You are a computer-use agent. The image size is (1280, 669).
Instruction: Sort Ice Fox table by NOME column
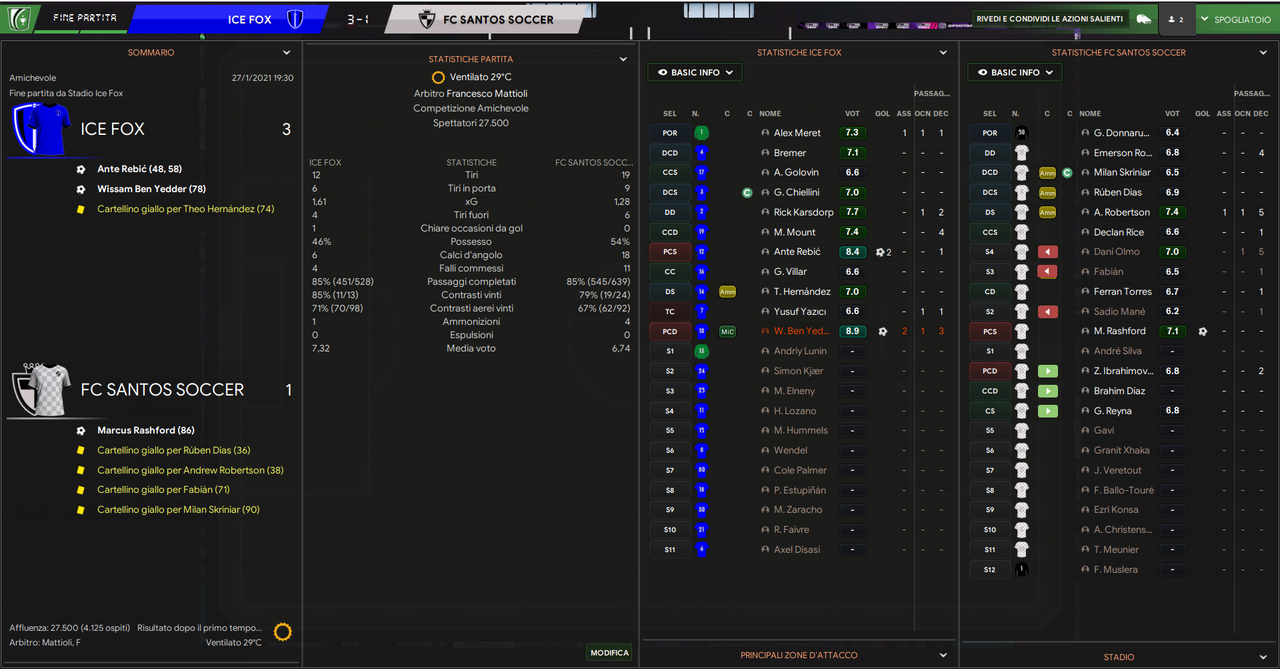pos(770,113)
